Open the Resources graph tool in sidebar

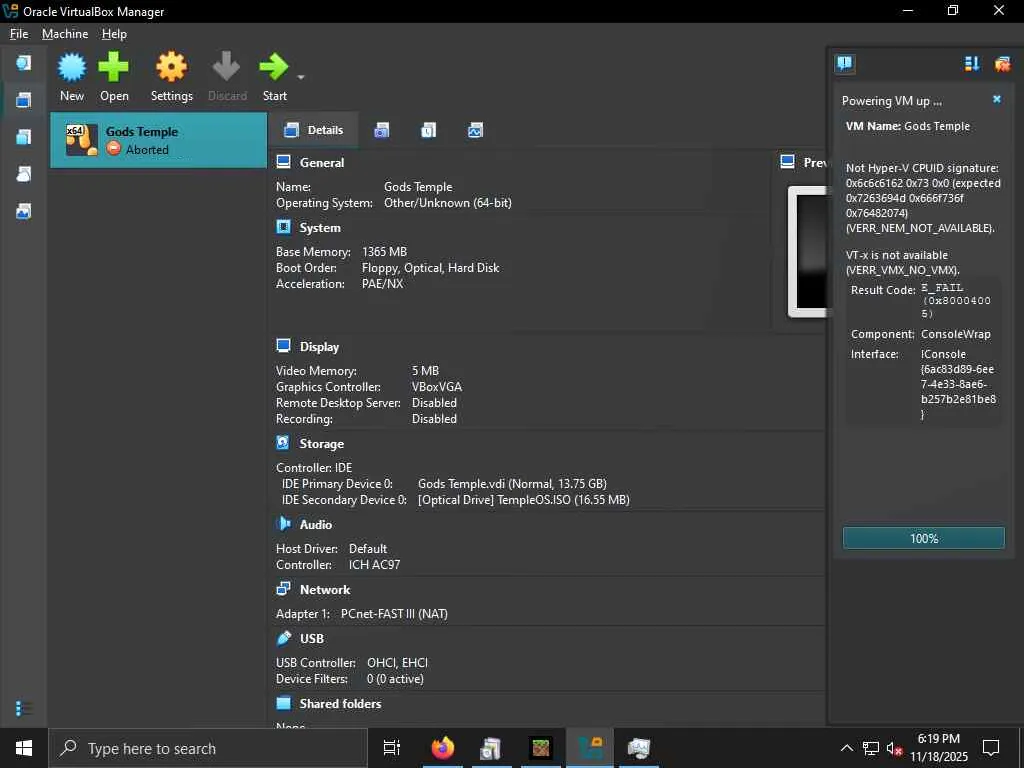point(24,211)
